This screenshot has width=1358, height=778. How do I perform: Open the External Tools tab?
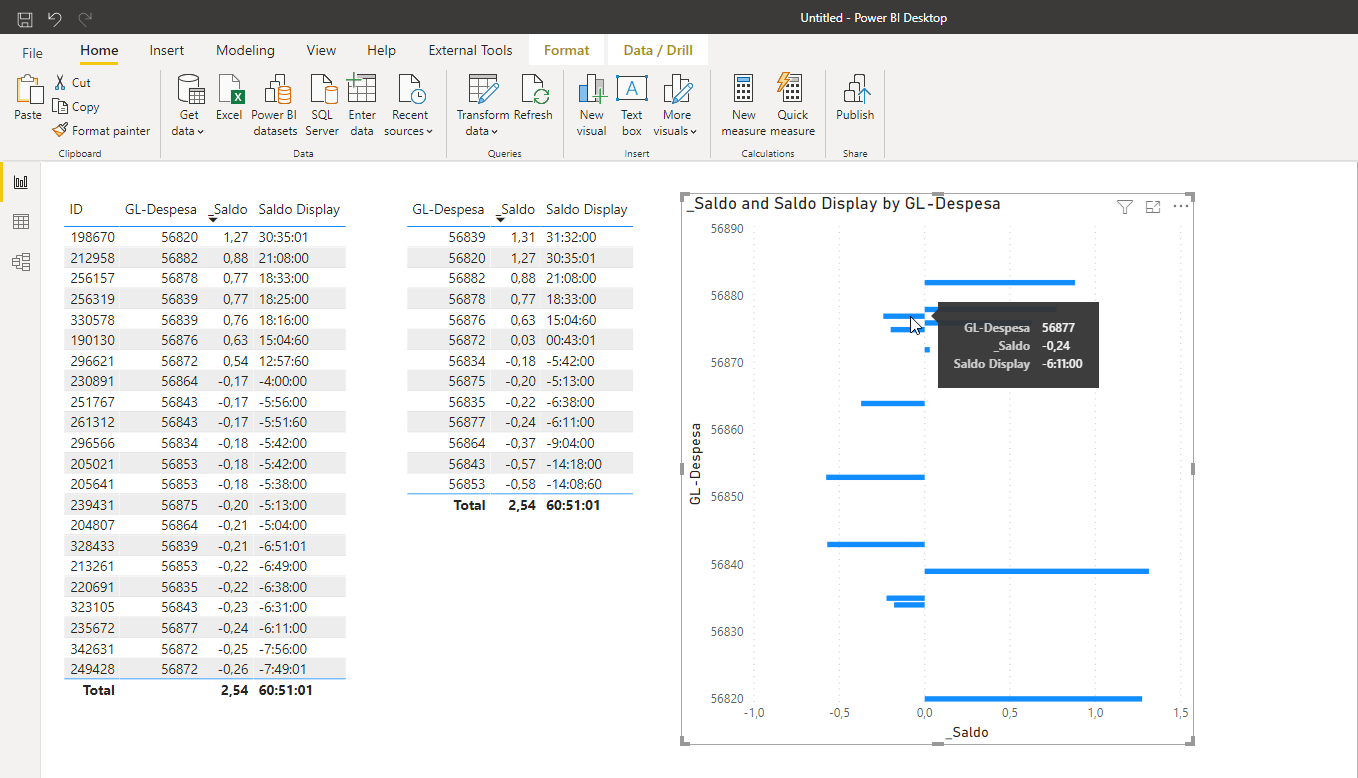pyautogui.click(x=470, y=50)
